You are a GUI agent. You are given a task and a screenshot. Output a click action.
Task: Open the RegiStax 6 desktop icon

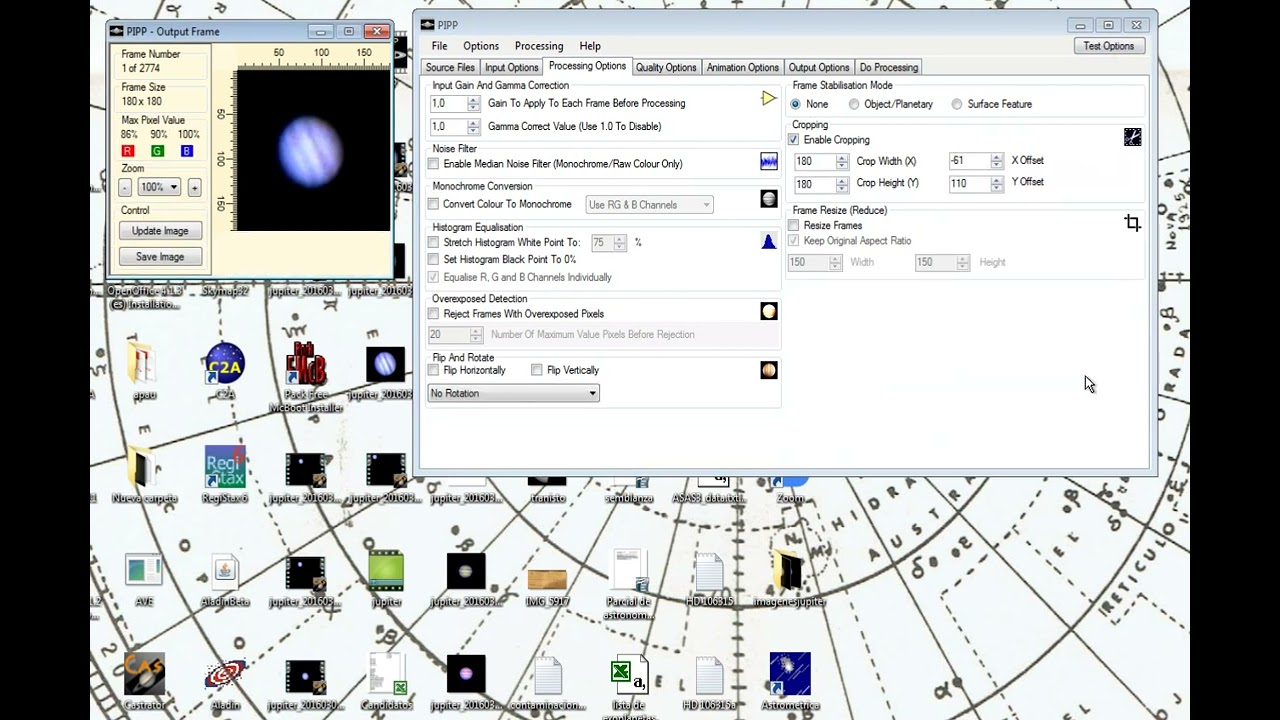[225, 474]
